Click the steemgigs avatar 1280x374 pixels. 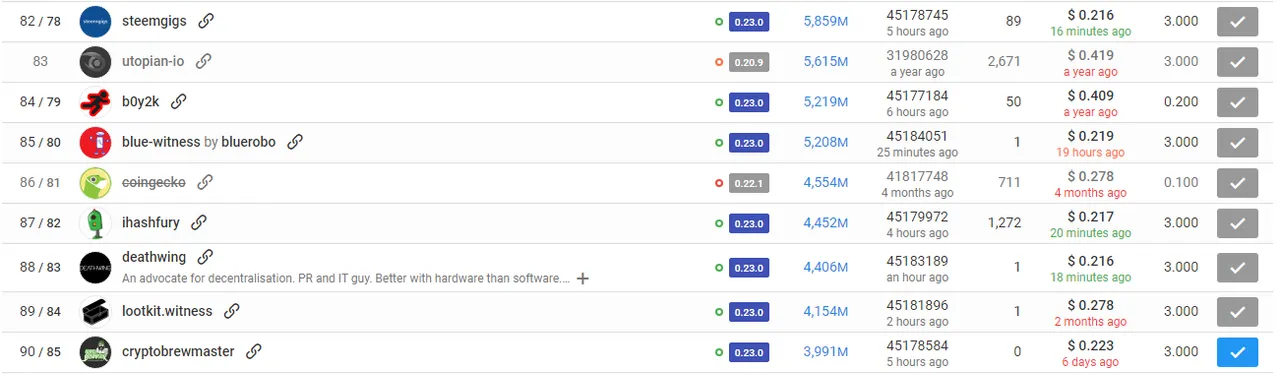click(95, 21)
